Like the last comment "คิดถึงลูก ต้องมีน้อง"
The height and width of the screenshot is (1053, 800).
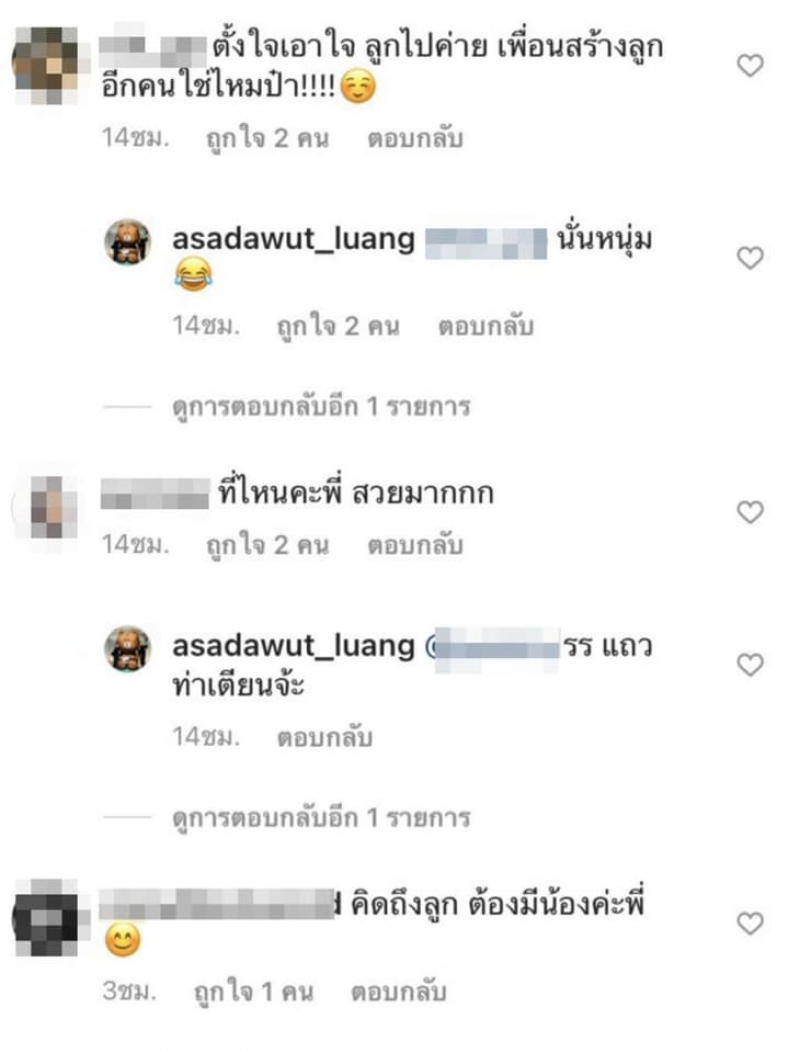point(750,924)
